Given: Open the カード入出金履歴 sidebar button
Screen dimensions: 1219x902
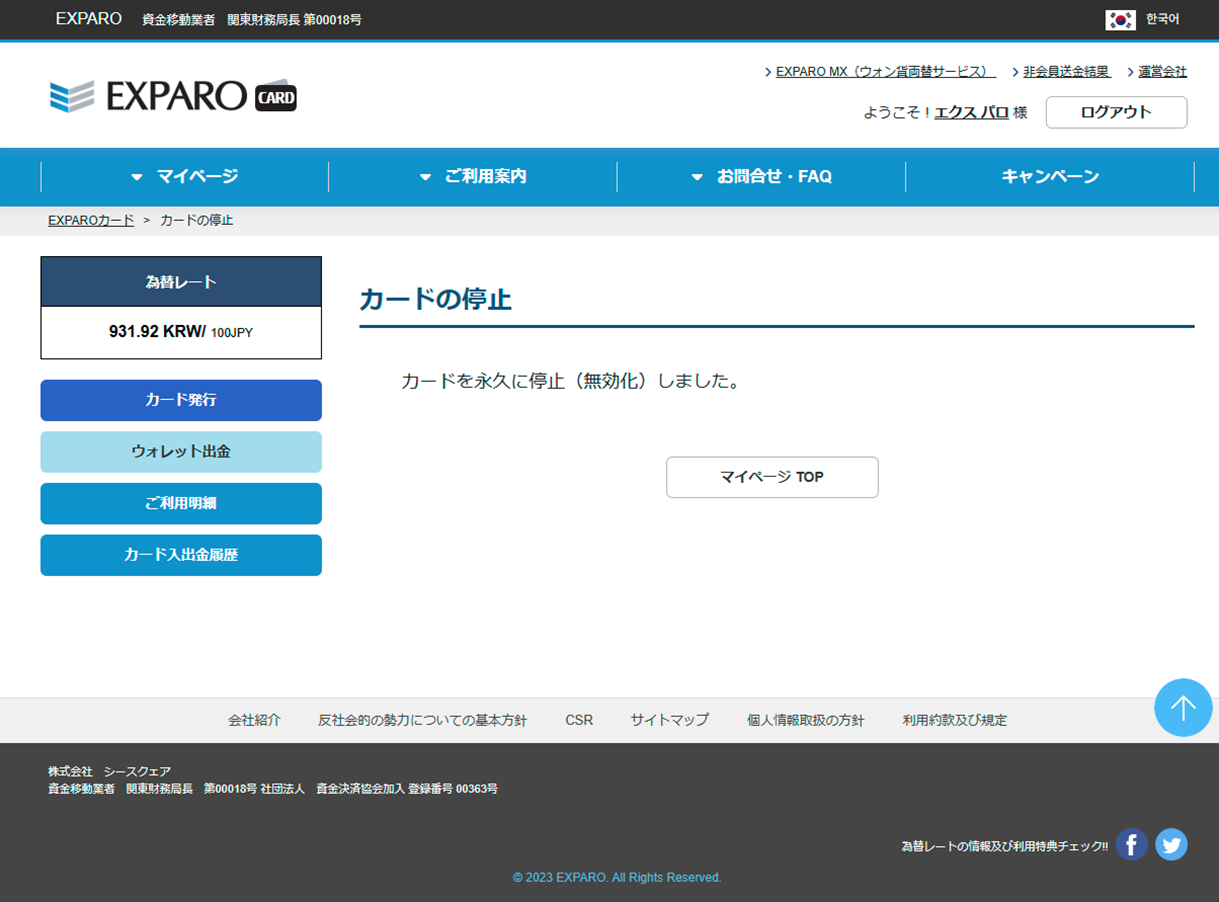Looking at the screenshot, I should click(x=181, y=555).
